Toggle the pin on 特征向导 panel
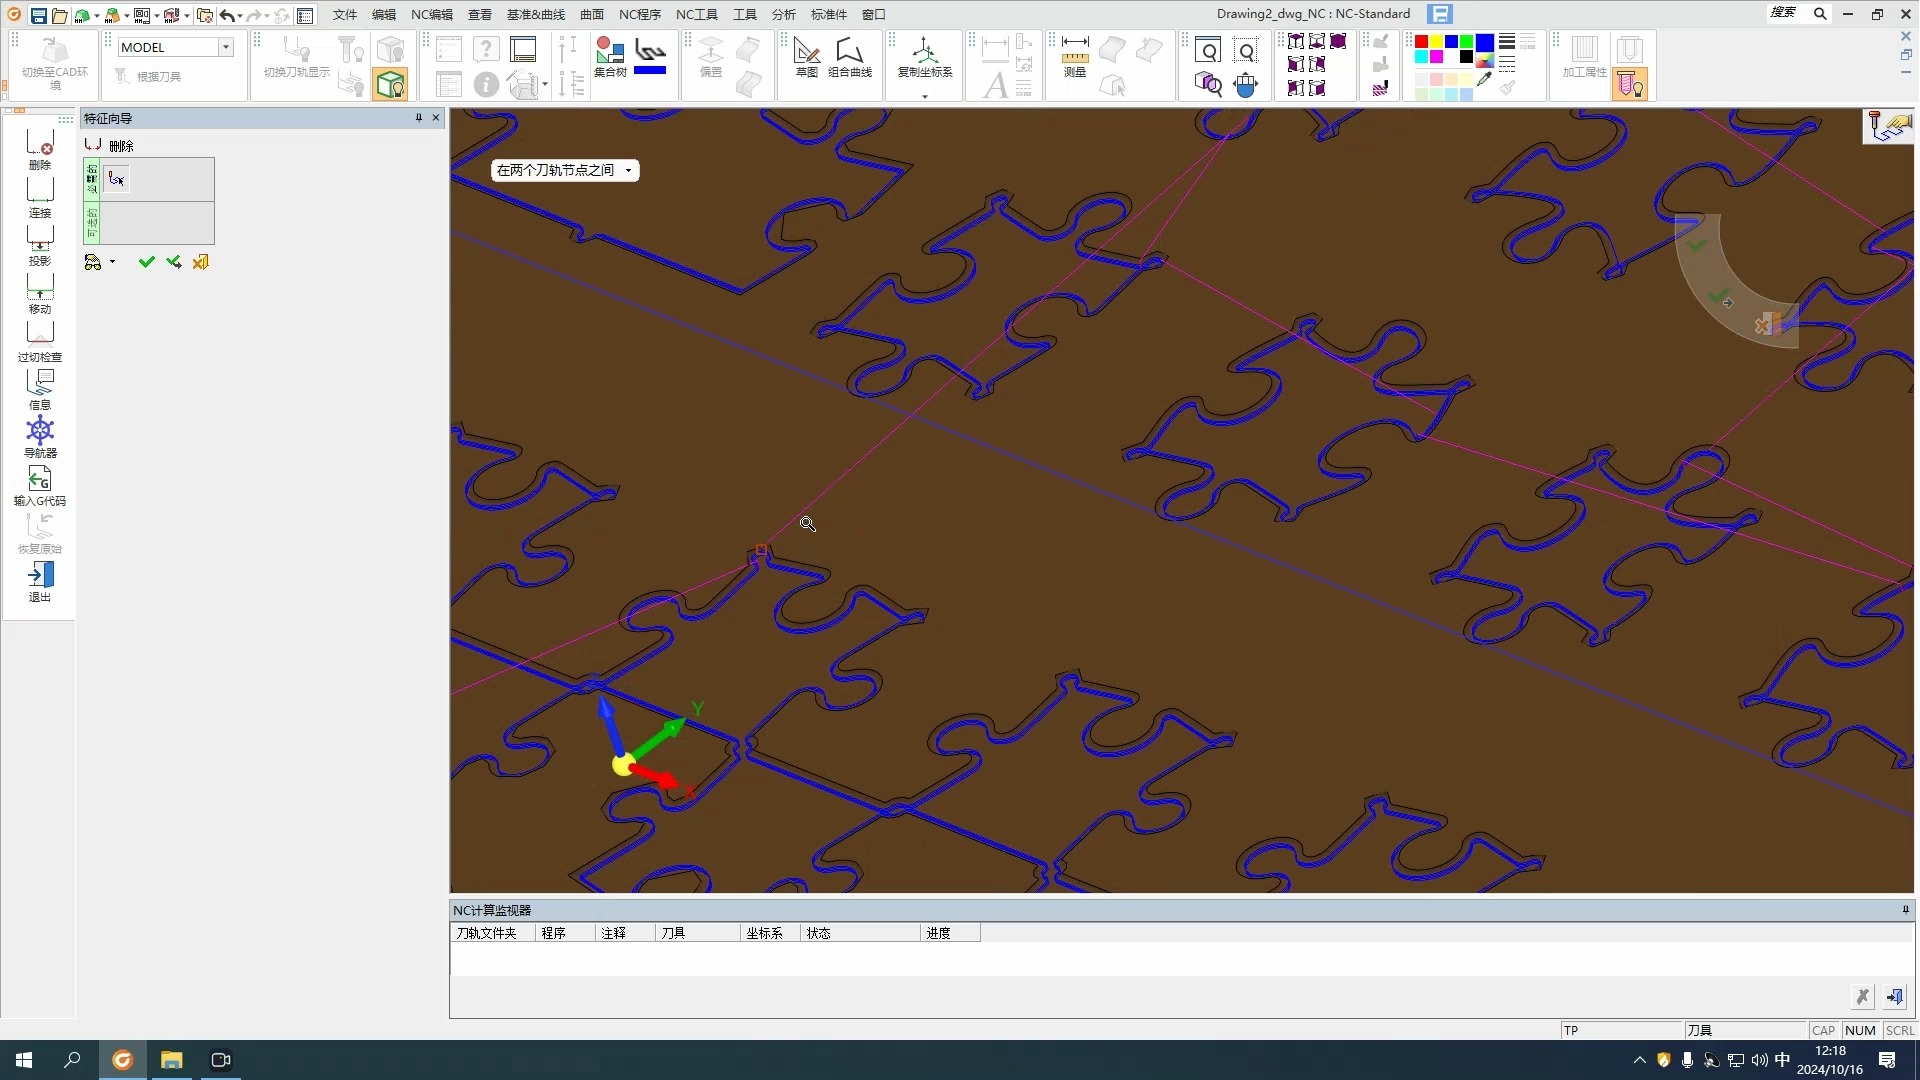The image size is (1920, 1080). pos(419,118)
